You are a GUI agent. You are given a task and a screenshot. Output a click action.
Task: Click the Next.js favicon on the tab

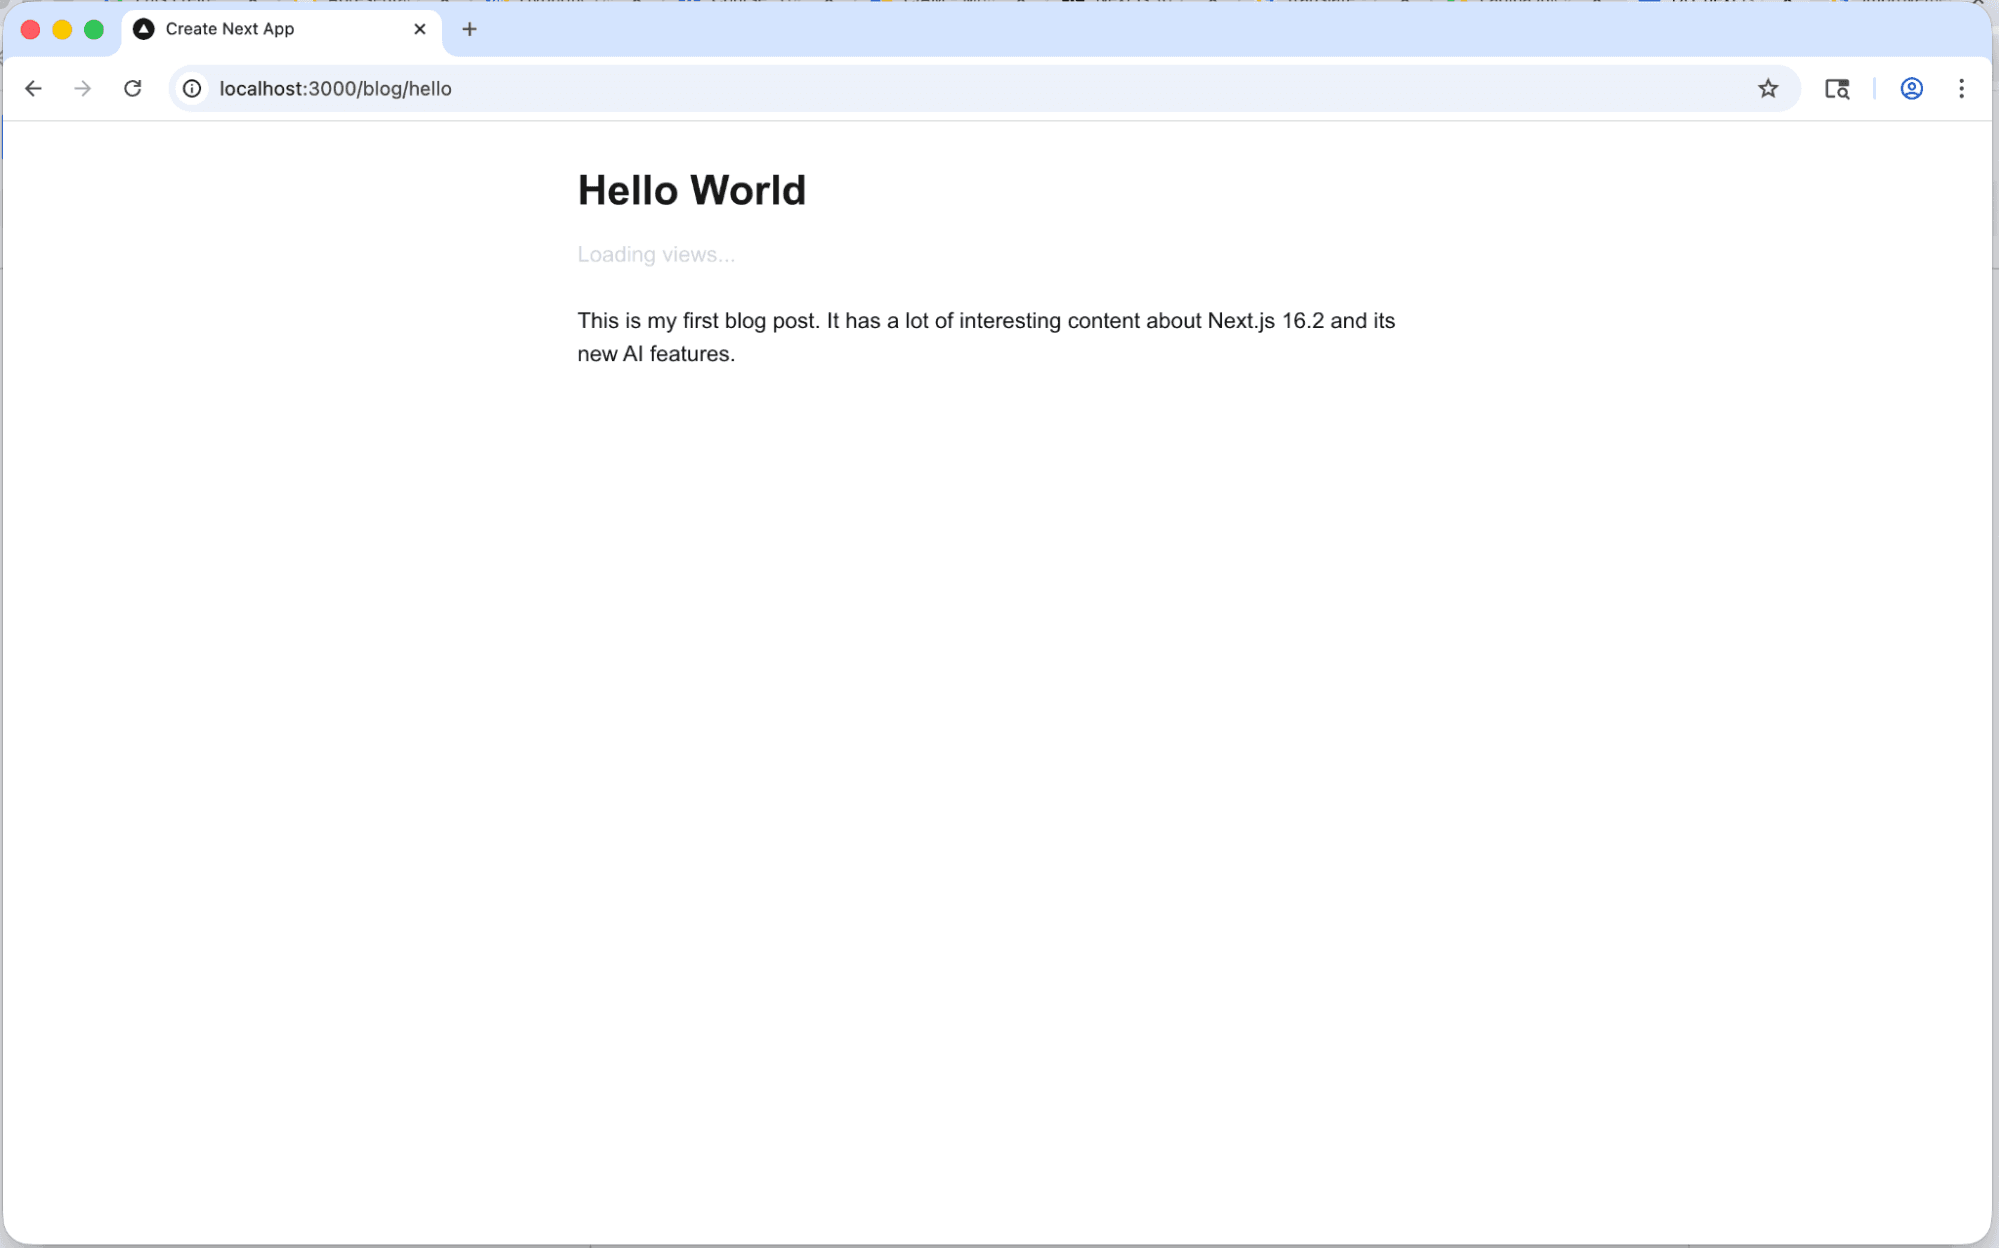(x=144, y=29)
